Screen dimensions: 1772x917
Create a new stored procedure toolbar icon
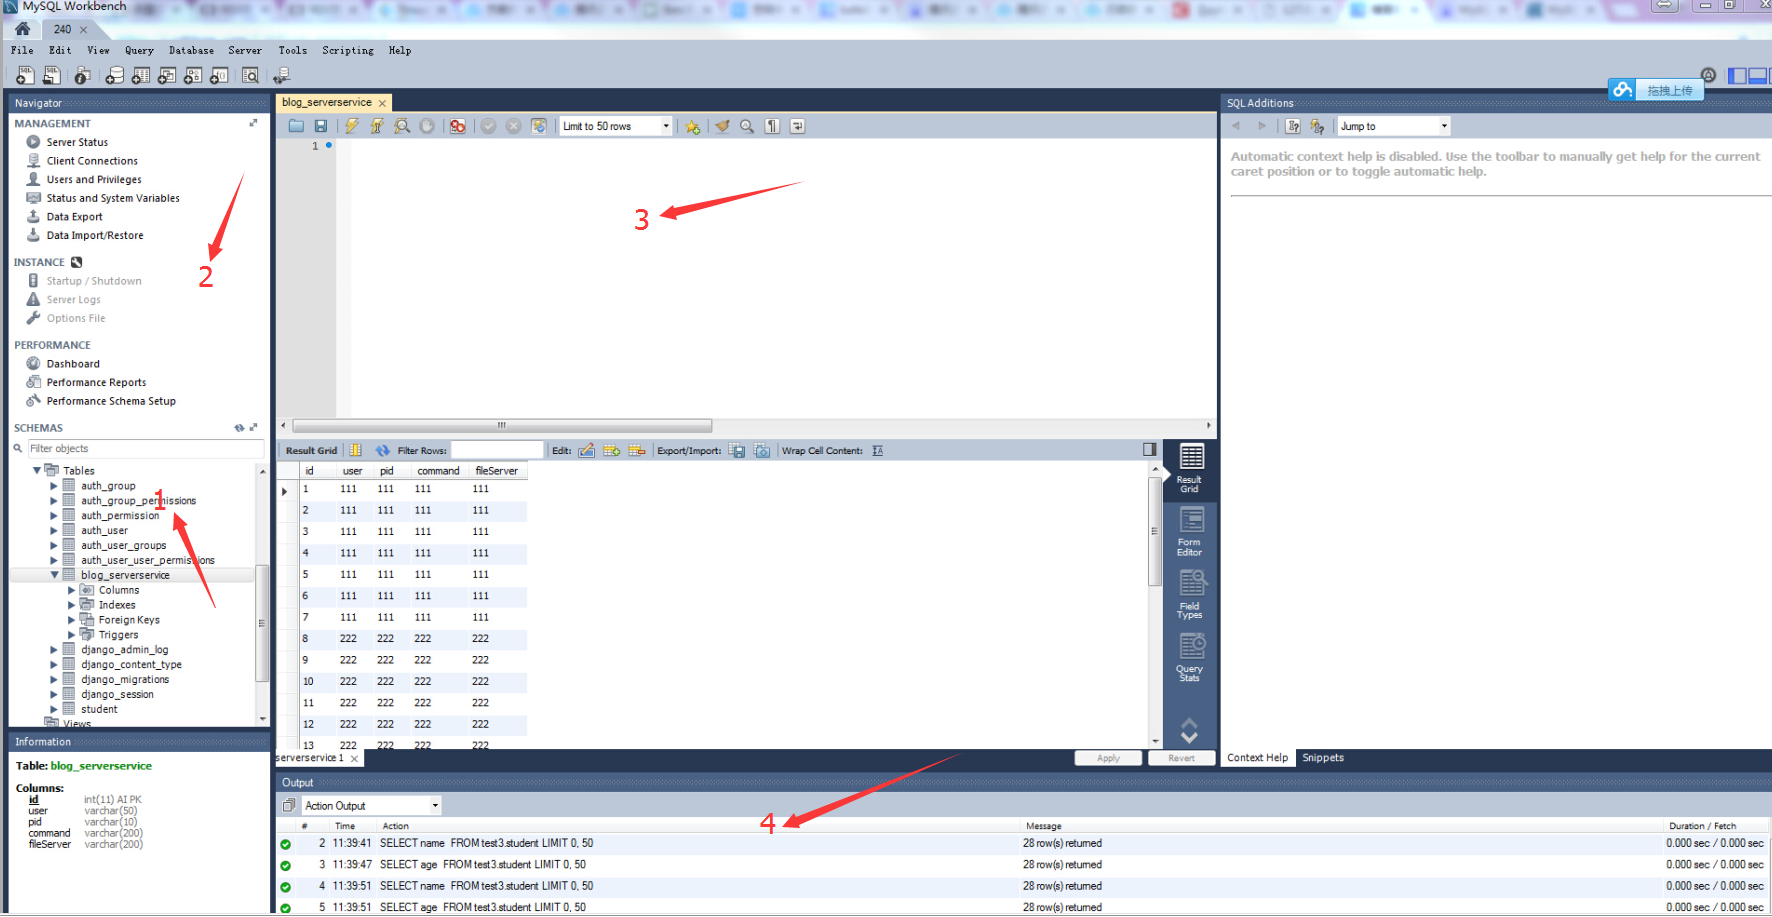point(193,75)
